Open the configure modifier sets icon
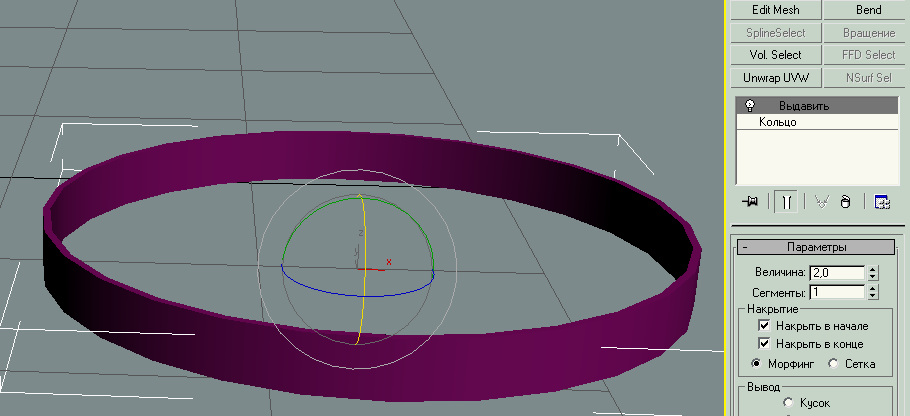This screenshot has height=416, width=910. [x=882, y=201]
